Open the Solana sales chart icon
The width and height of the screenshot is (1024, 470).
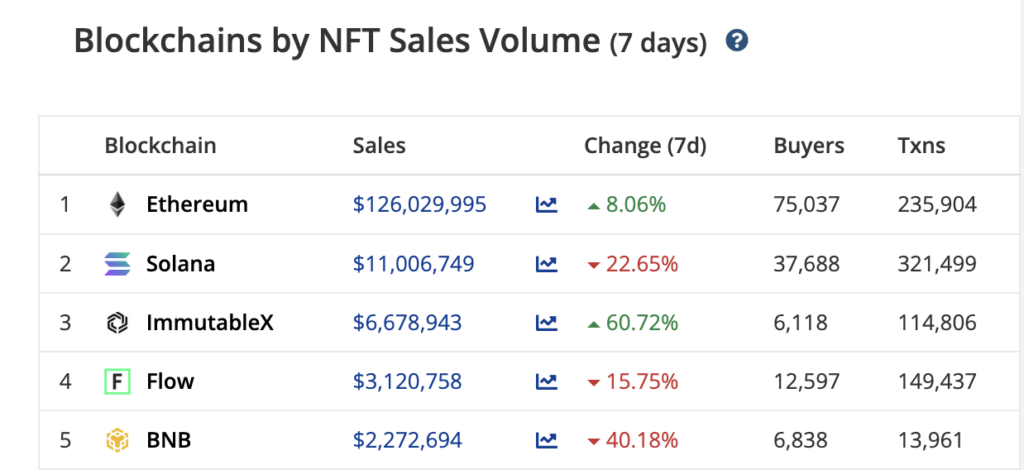pyautogui.click(x=546, y=264)
